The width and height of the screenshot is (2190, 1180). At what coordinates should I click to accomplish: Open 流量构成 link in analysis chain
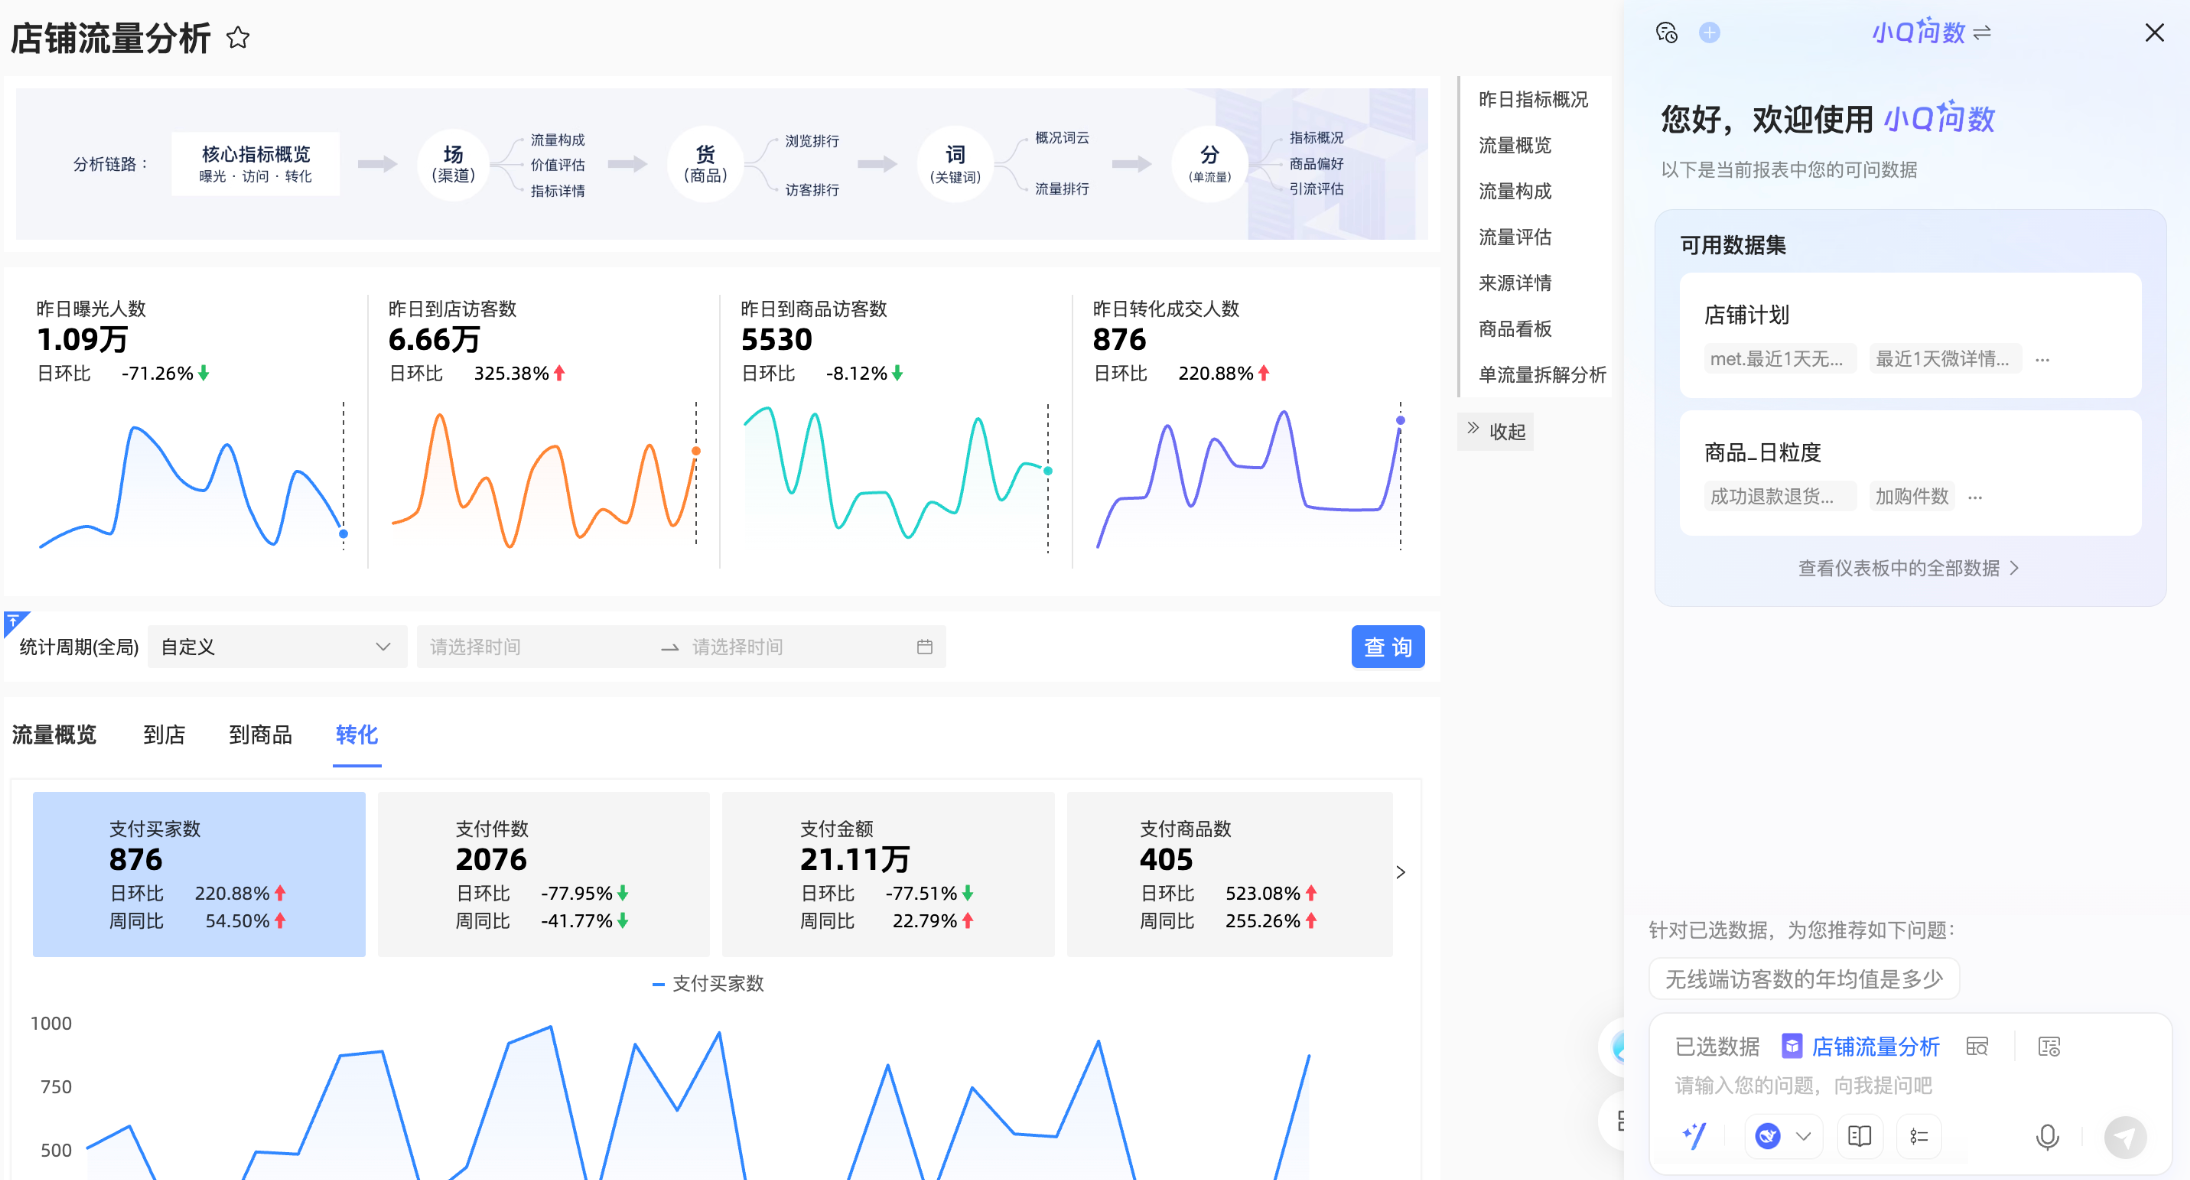coord(558,140)
